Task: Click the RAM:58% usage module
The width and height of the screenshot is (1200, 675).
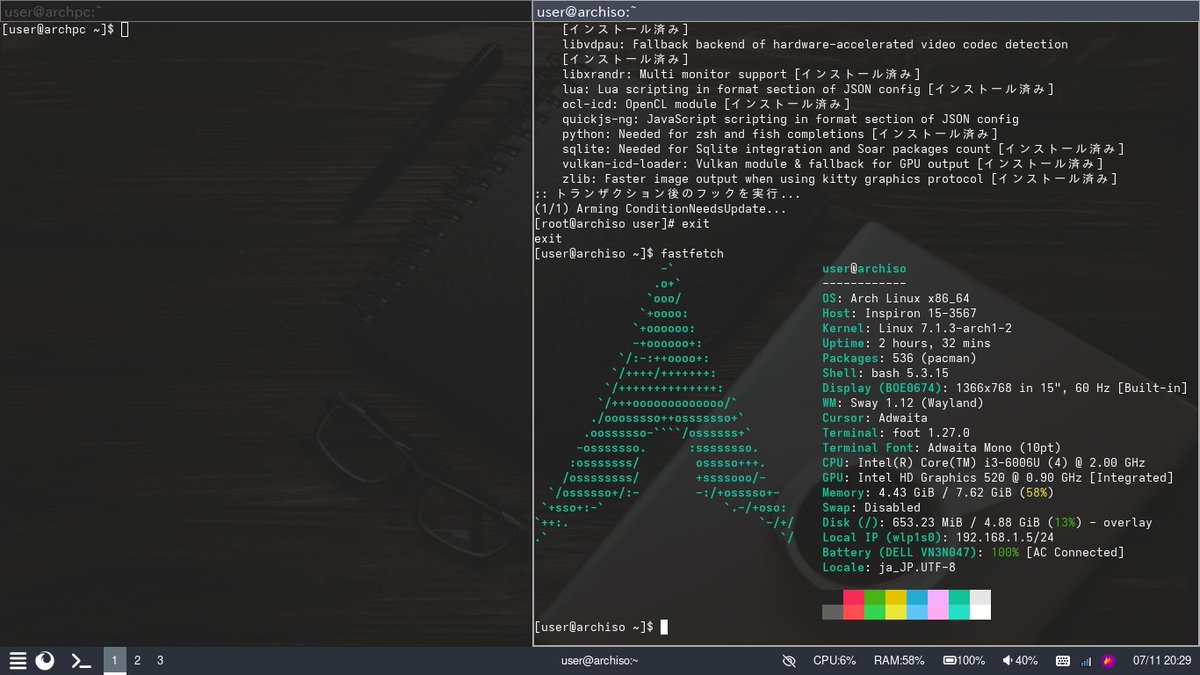Action: (899, 661)
